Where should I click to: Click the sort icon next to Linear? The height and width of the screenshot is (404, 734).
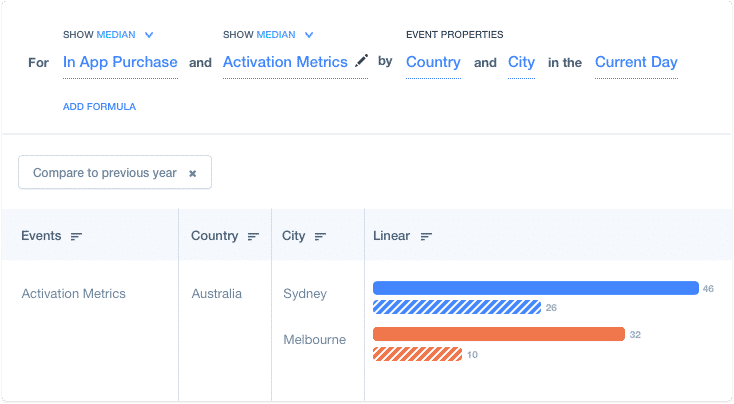(426, 237)
